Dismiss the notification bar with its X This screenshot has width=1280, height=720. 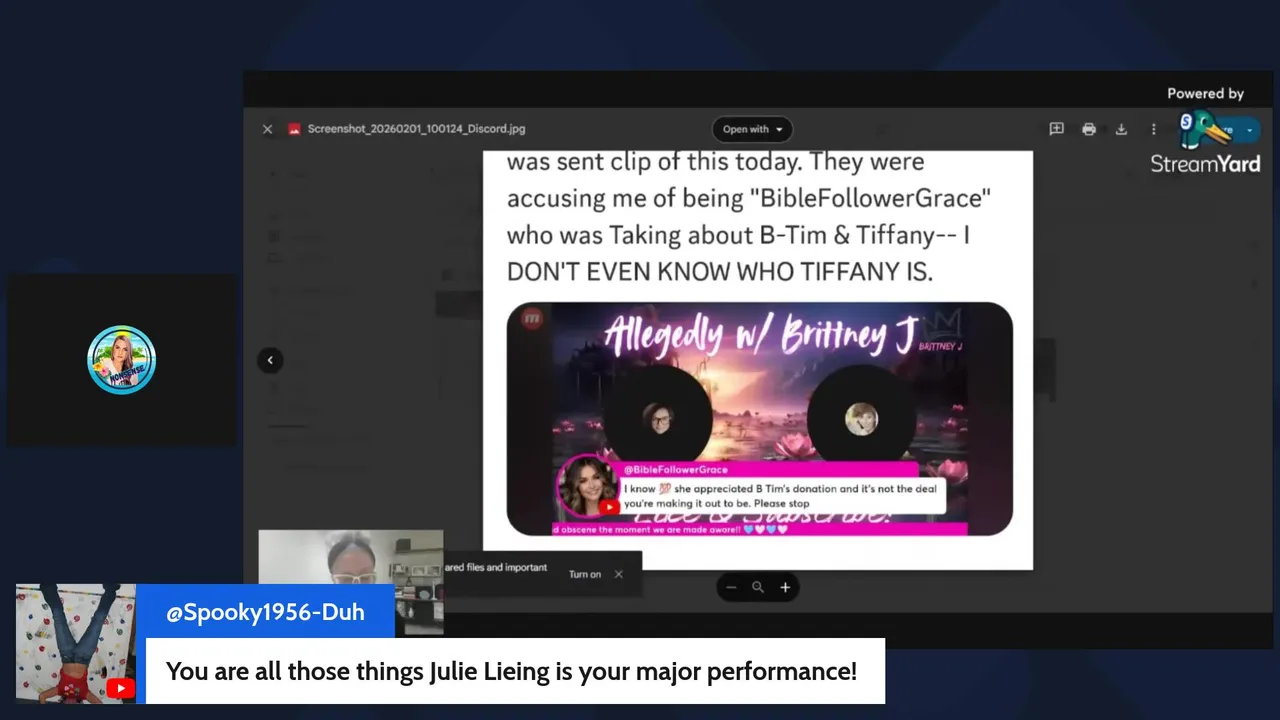(618, 574)
